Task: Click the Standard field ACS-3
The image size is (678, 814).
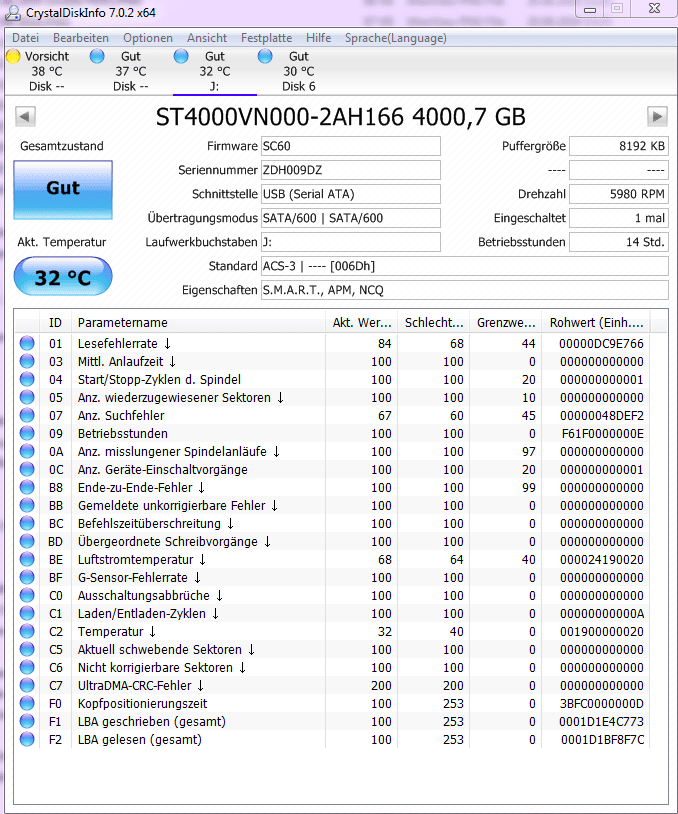Action: click(x=465, y=266)
